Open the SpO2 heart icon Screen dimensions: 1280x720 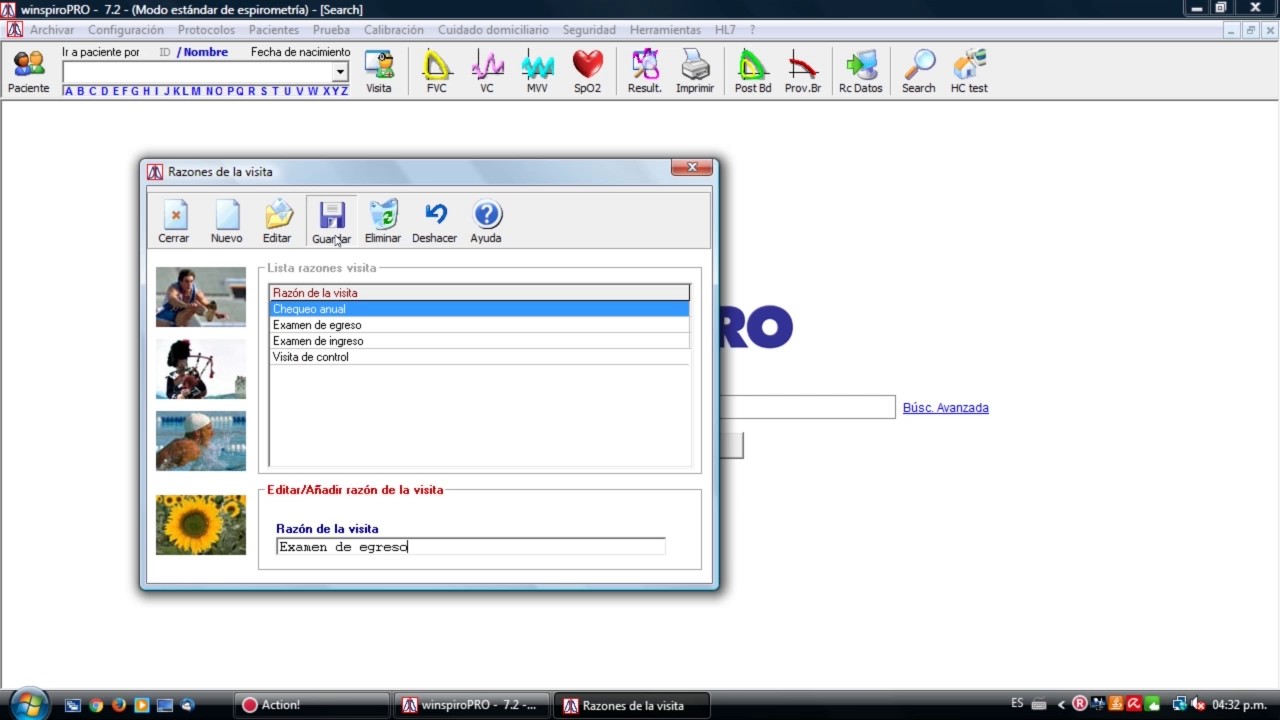[x=588, y=71]
